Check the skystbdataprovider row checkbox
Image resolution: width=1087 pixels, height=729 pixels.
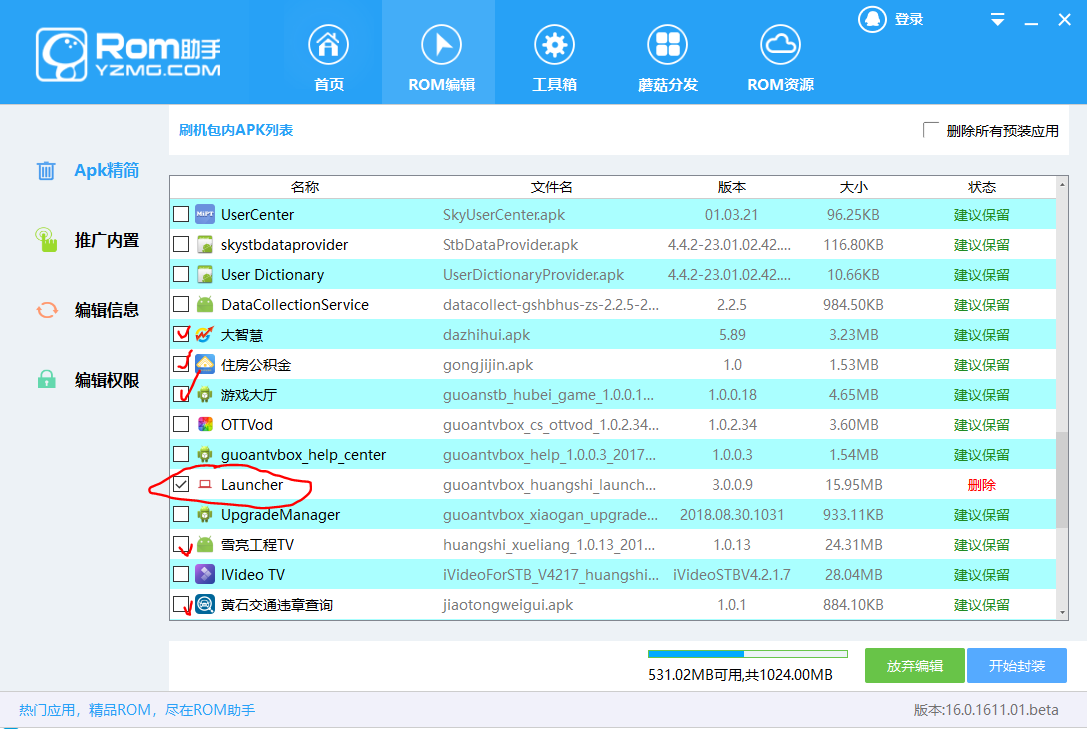181,245
